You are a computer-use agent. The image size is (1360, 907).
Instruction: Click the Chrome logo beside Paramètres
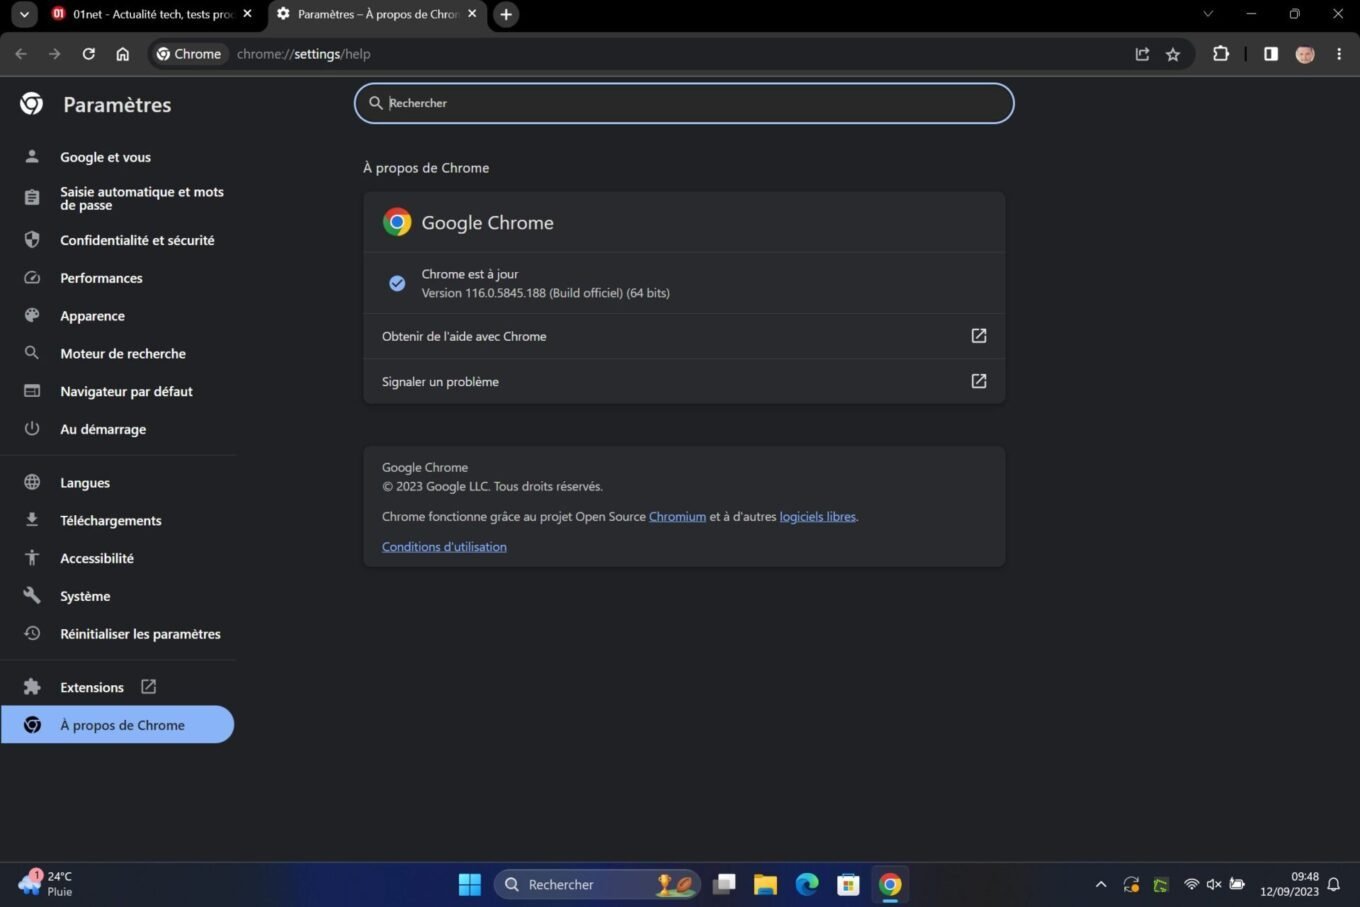coord(32,104)
